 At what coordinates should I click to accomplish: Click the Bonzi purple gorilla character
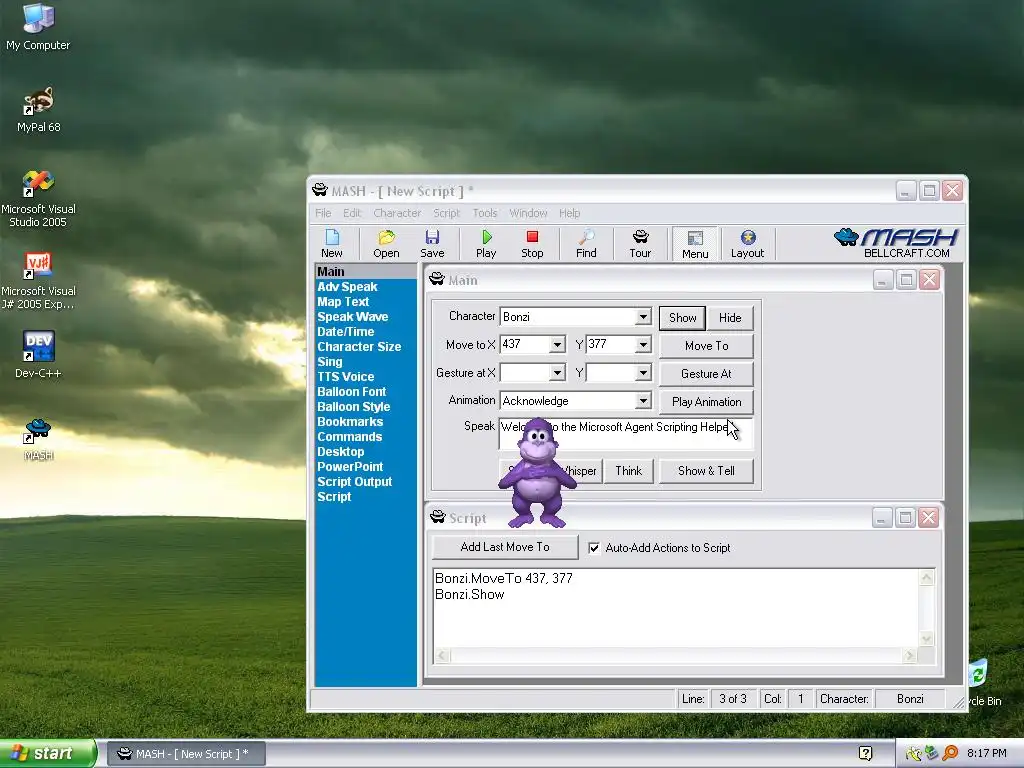click(x=536, y=473)
